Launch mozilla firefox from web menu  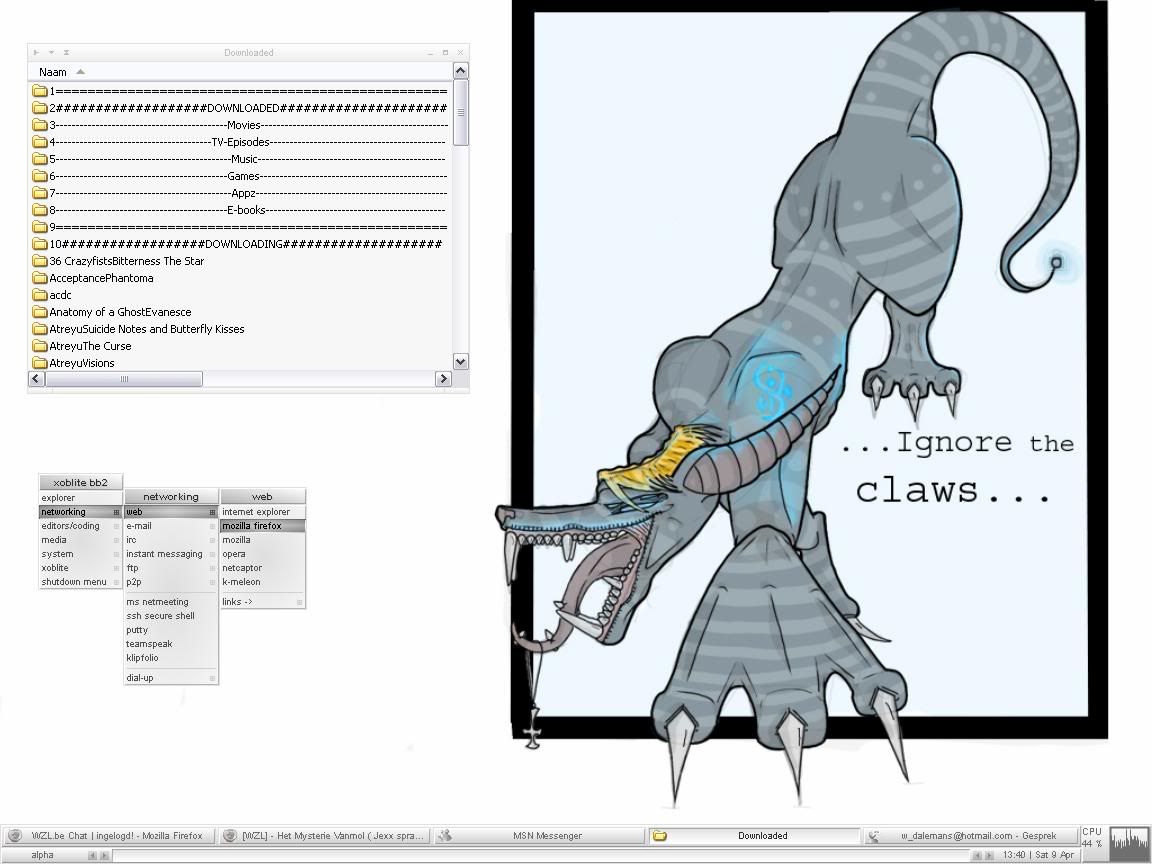pos(262,526)
